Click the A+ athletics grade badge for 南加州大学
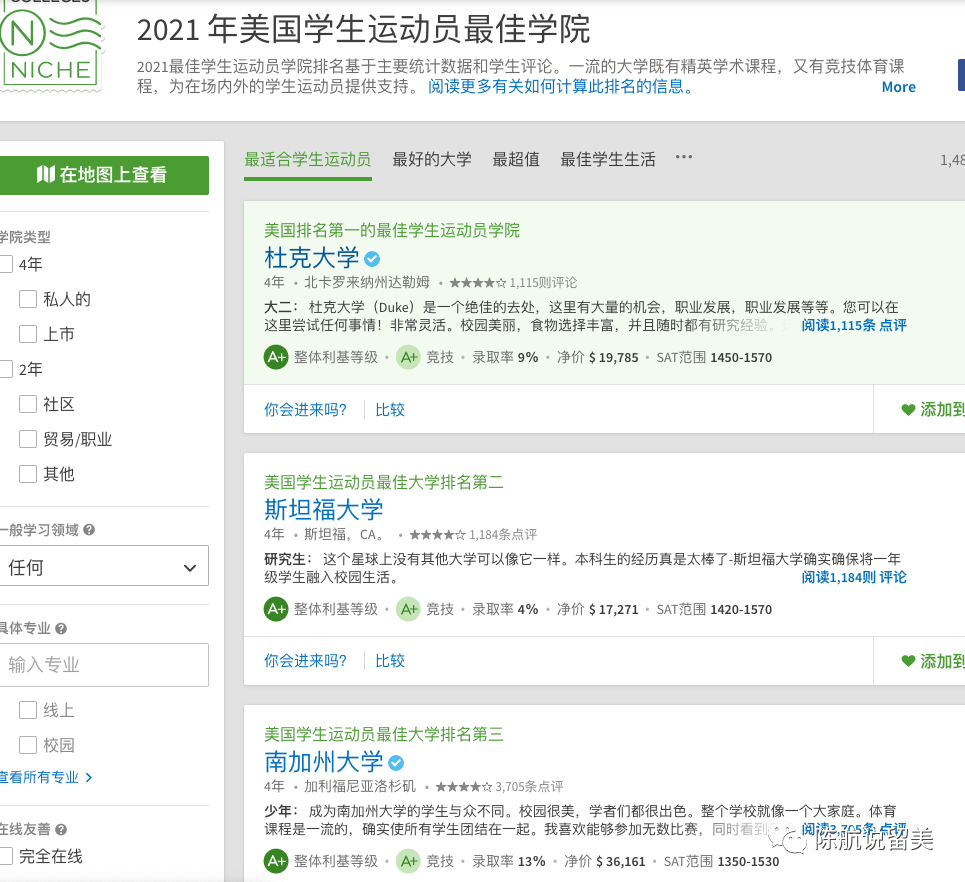 click(408, 861)
